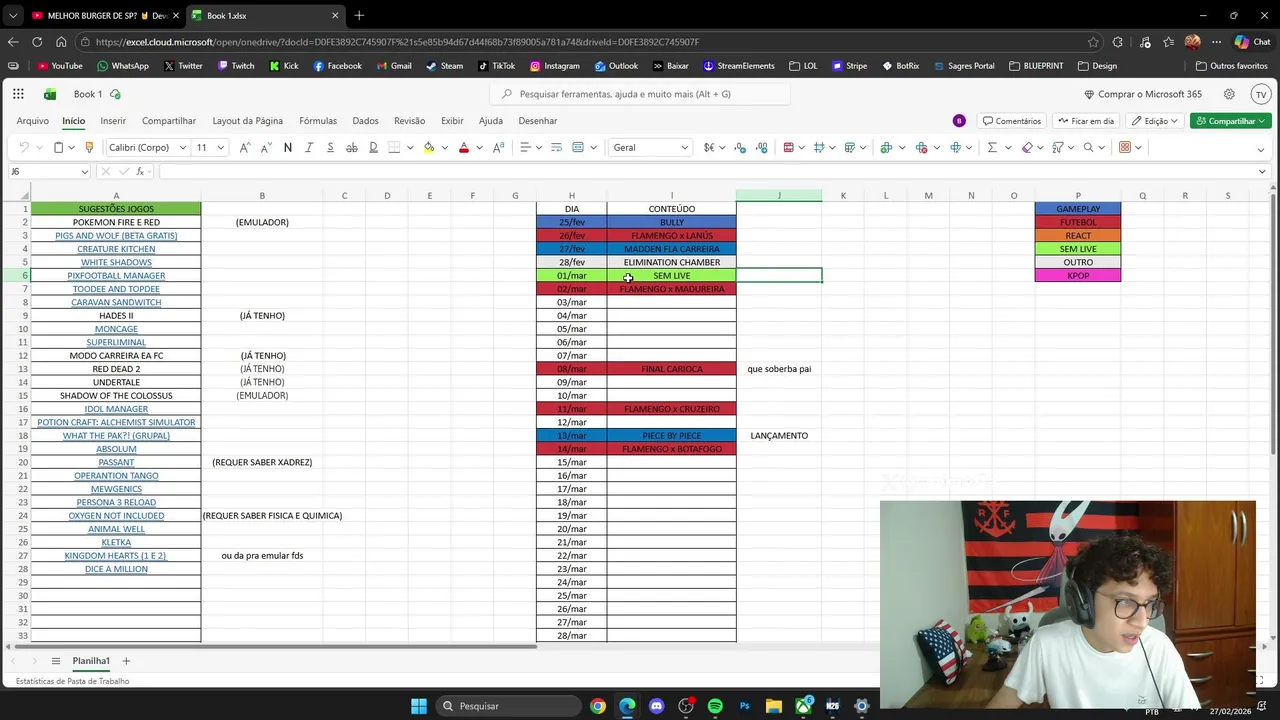This screenshot has height=720, width=1280.
Task: Decrease decimal places icon
Action: click(x=762, y=147)
